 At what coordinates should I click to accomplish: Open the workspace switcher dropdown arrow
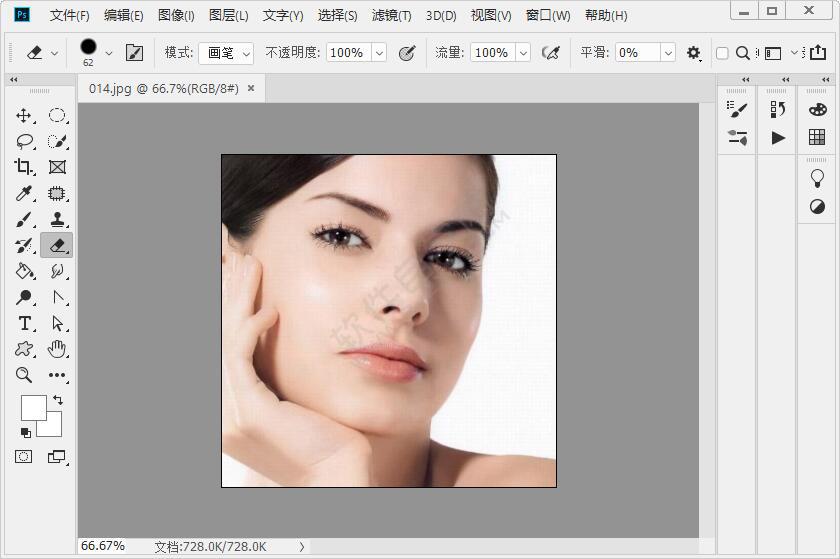(x=794, y=53)
